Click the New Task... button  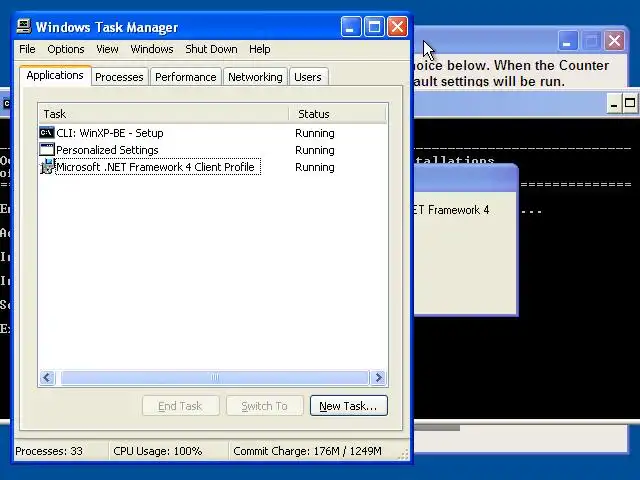349,406
